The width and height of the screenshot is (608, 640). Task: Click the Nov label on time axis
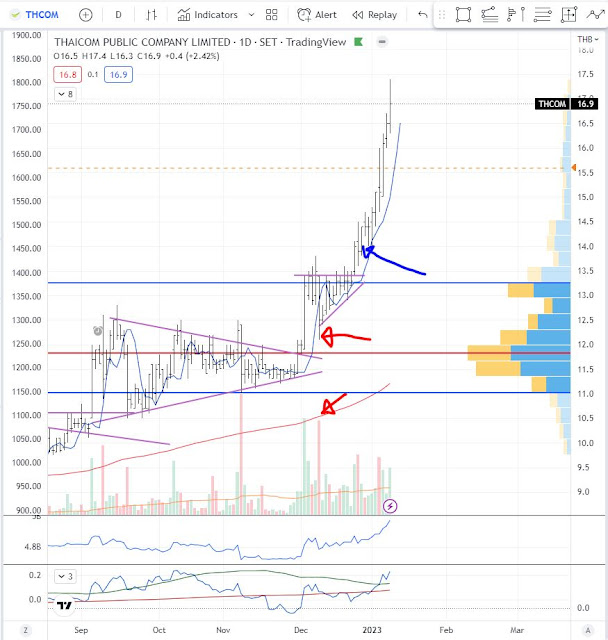point(223,630)
